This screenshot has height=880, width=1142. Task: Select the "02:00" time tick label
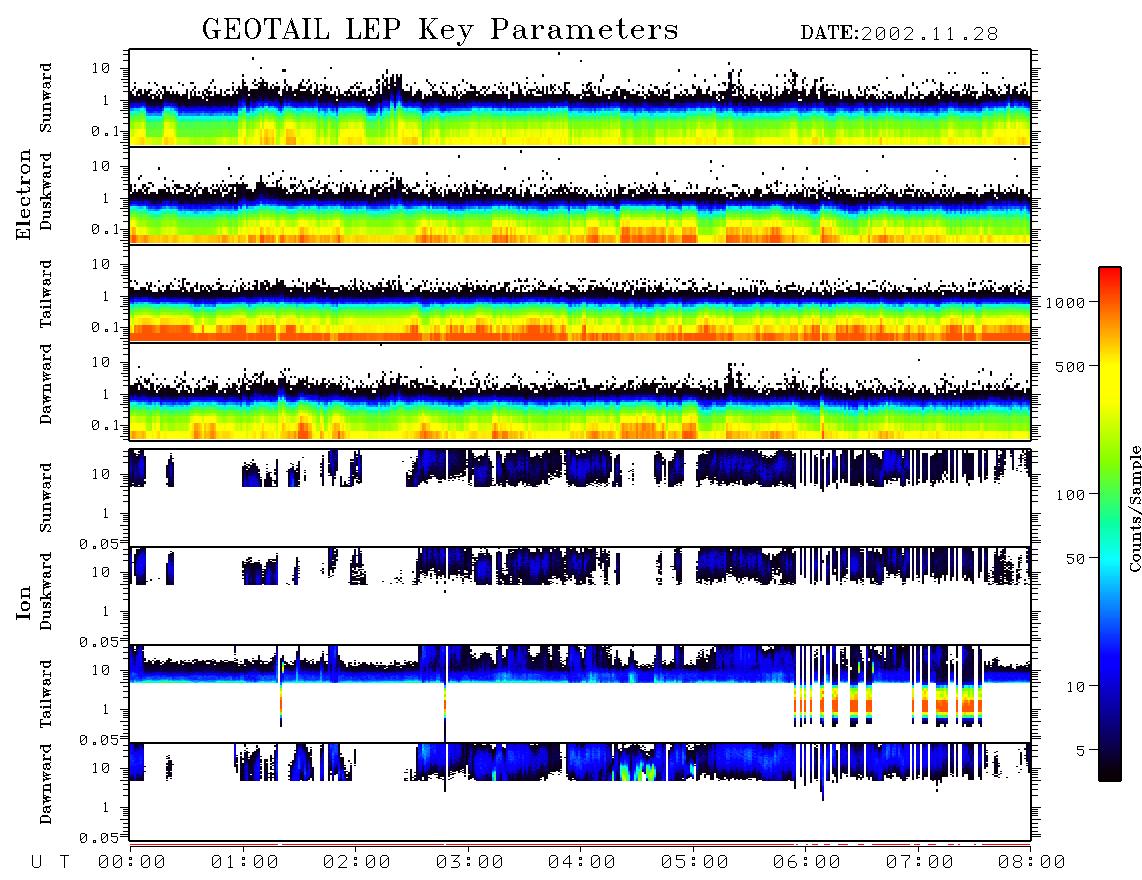click(x=357, y=863)
